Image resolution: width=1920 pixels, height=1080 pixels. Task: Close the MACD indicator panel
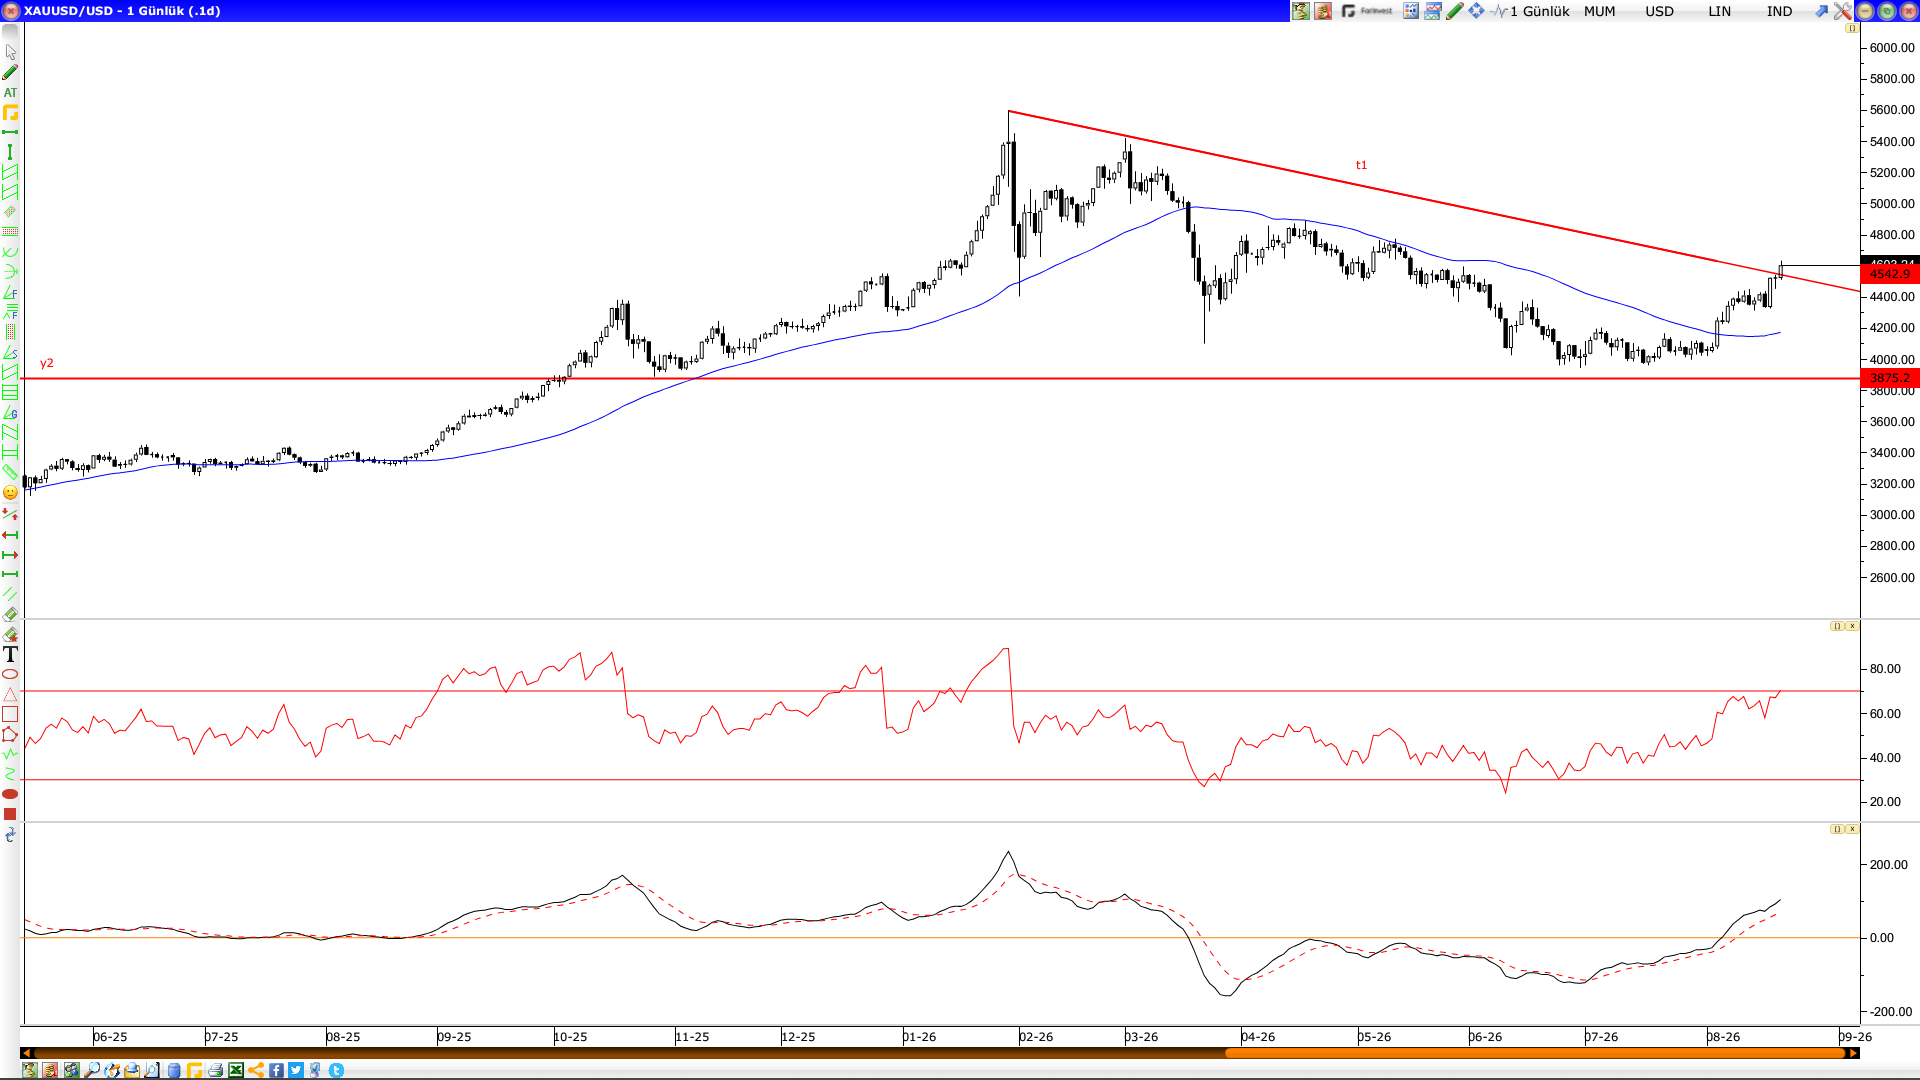pyautogui.click(x=1852, y=829)
